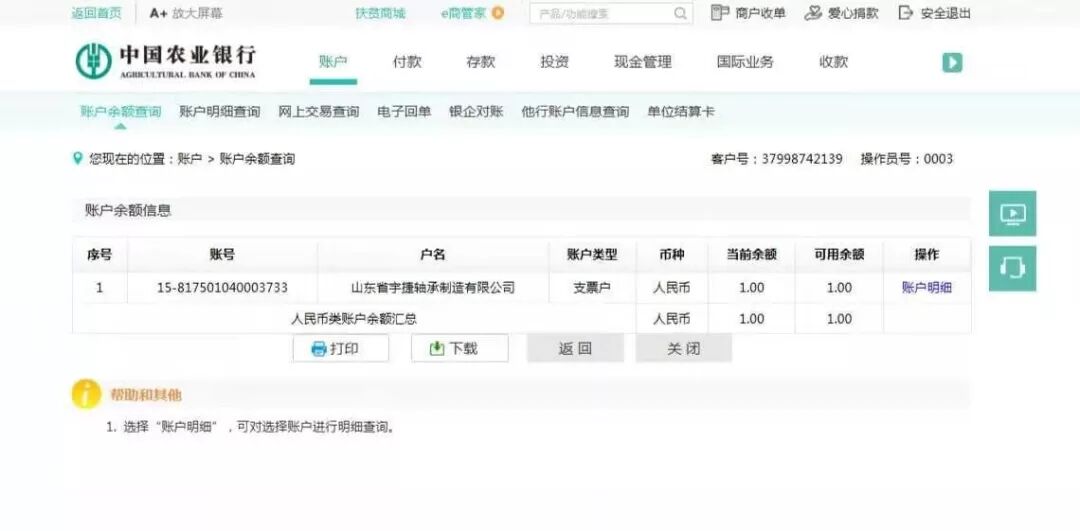Click 放大屏幕 text link

198,13
